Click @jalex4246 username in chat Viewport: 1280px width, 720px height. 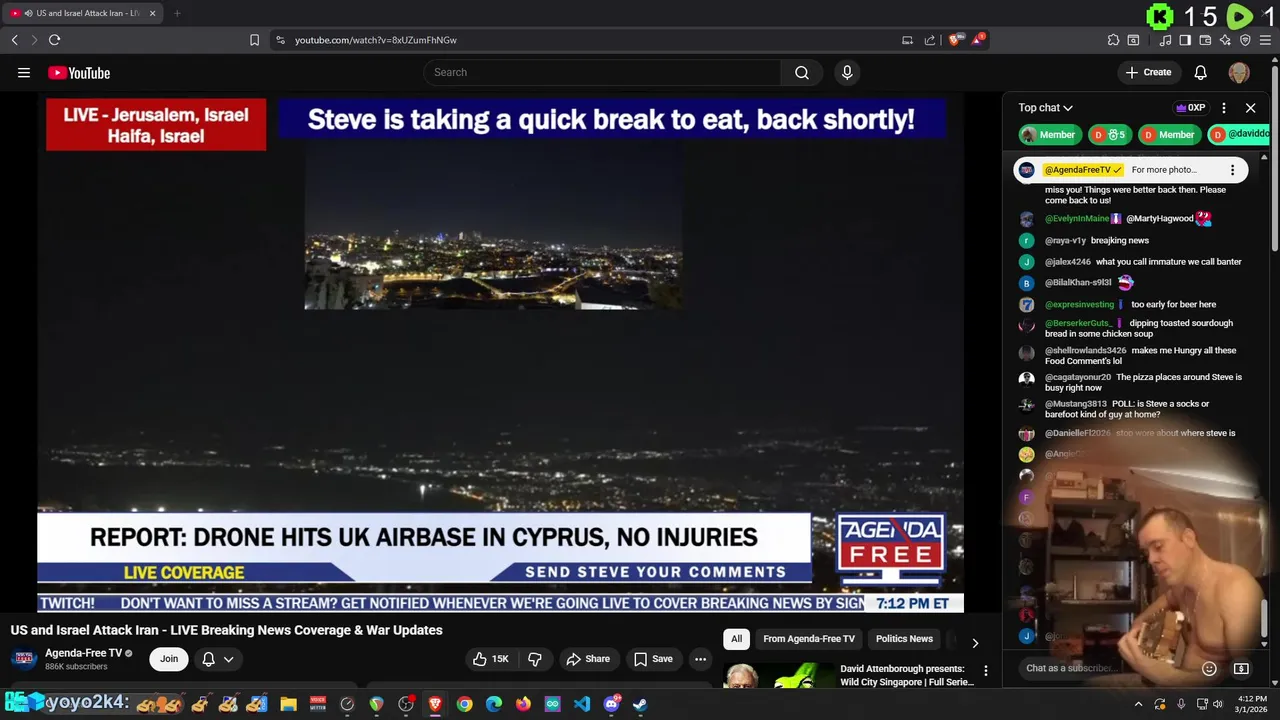1068,262
